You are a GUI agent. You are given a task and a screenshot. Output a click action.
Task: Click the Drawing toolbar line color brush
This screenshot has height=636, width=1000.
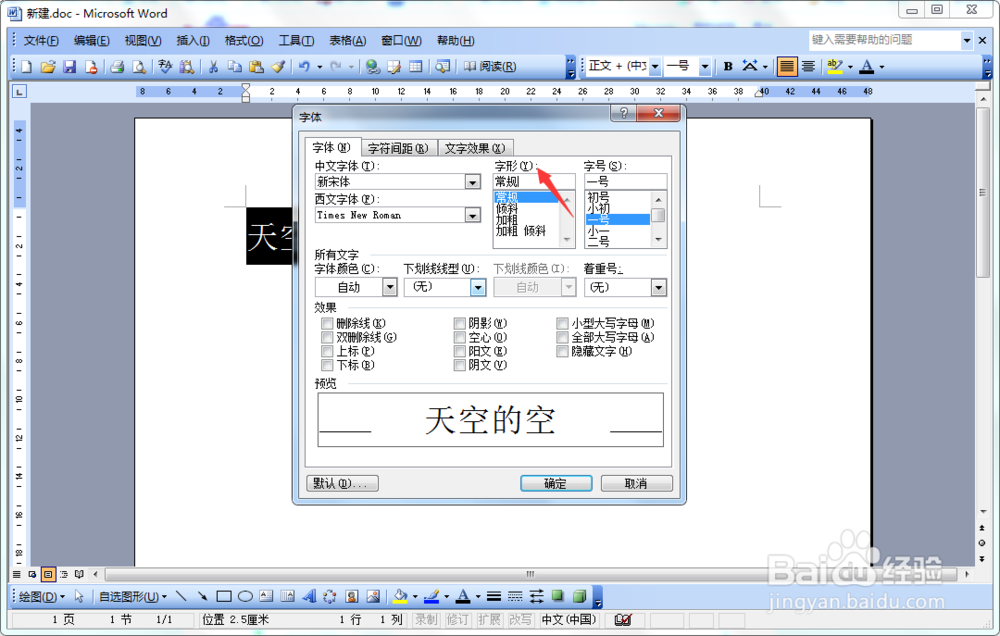click(432, 596)
